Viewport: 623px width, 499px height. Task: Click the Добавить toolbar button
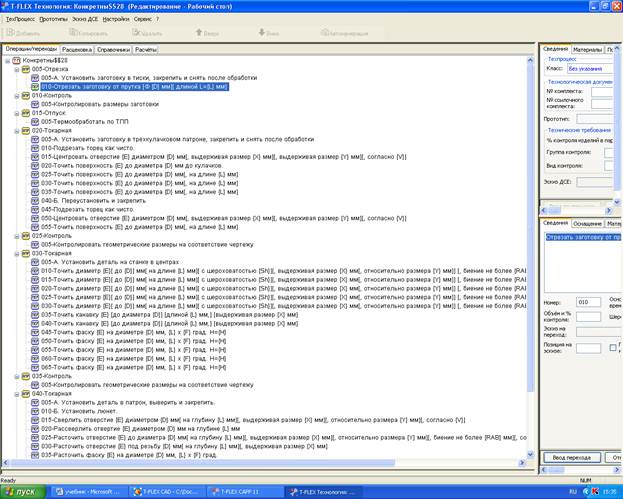[23, 33]
